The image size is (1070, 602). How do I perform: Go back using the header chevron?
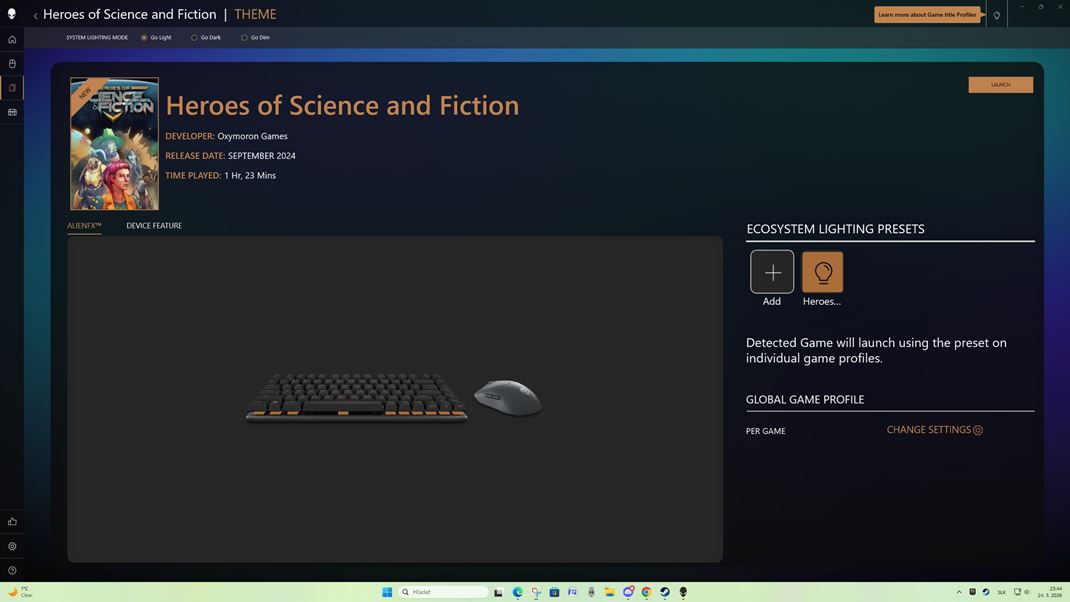(x=35, y=15)
